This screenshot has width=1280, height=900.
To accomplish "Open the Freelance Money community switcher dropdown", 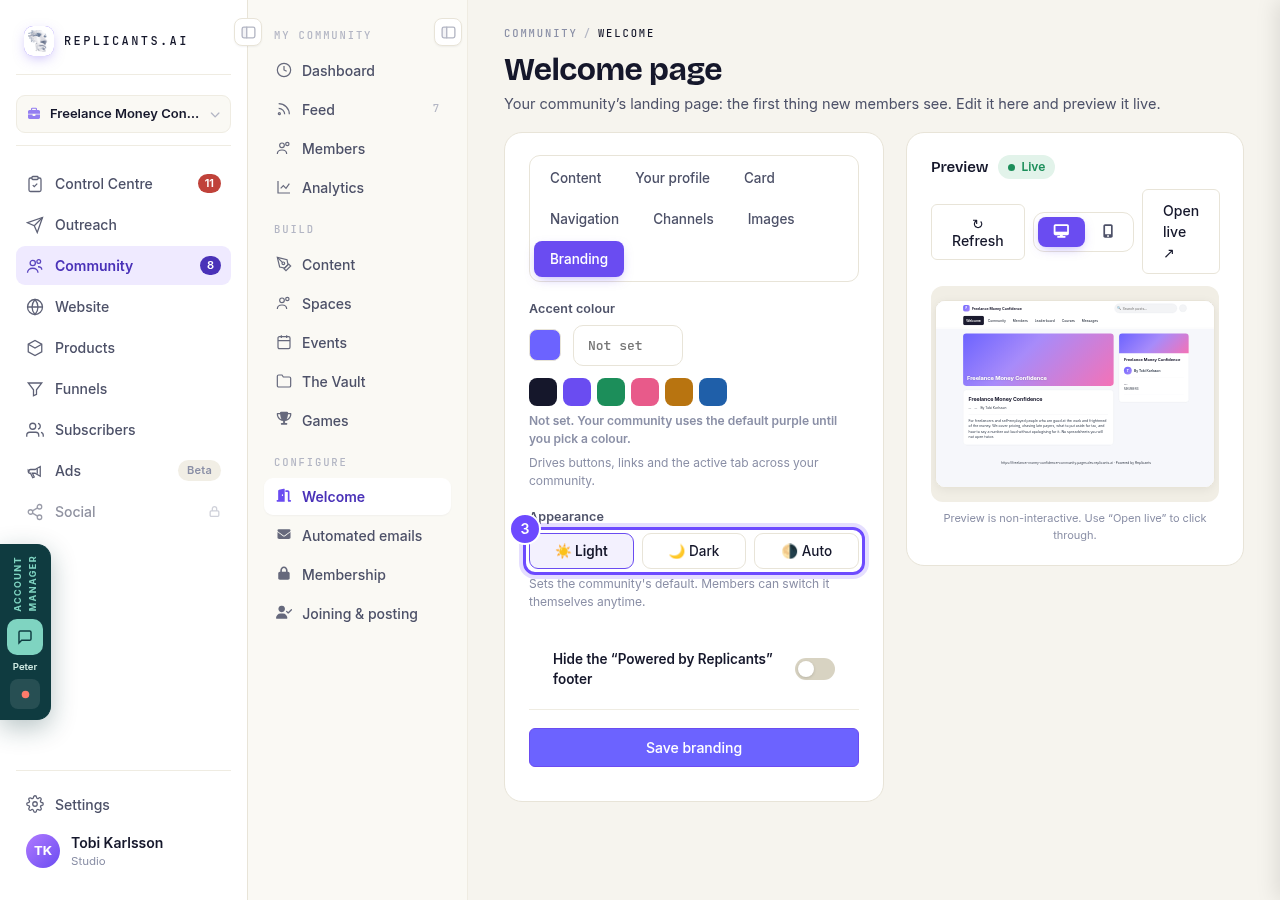I will click(123, 114).
